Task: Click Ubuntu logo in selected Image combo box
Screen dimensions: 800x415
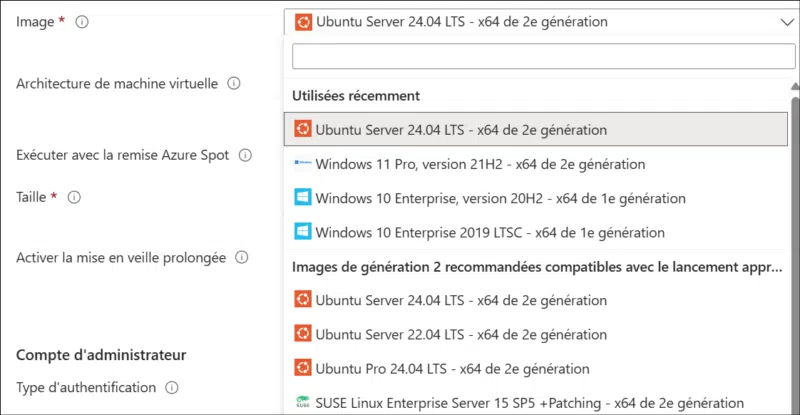Action: coord(303,21)
